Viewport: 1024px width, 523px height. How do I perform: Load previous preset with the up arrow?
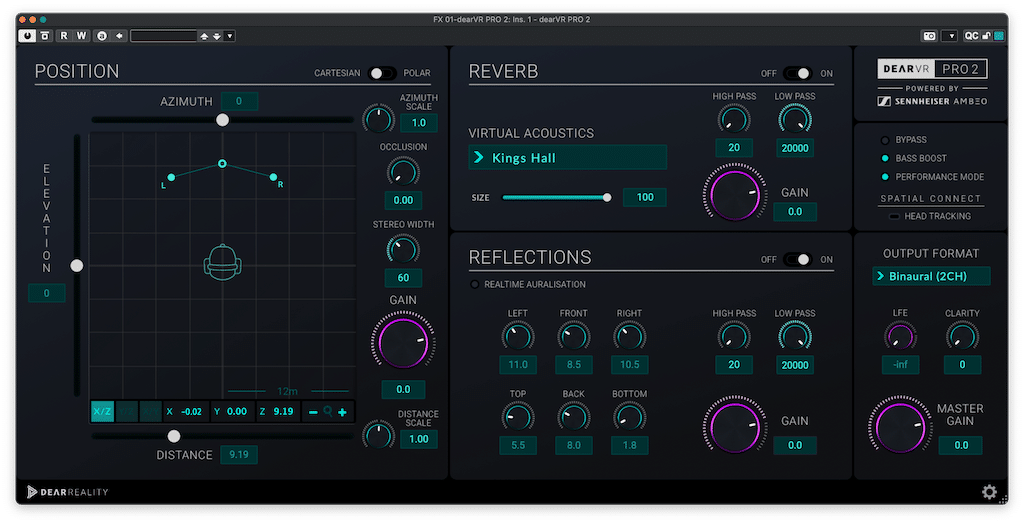click(204, 36)
